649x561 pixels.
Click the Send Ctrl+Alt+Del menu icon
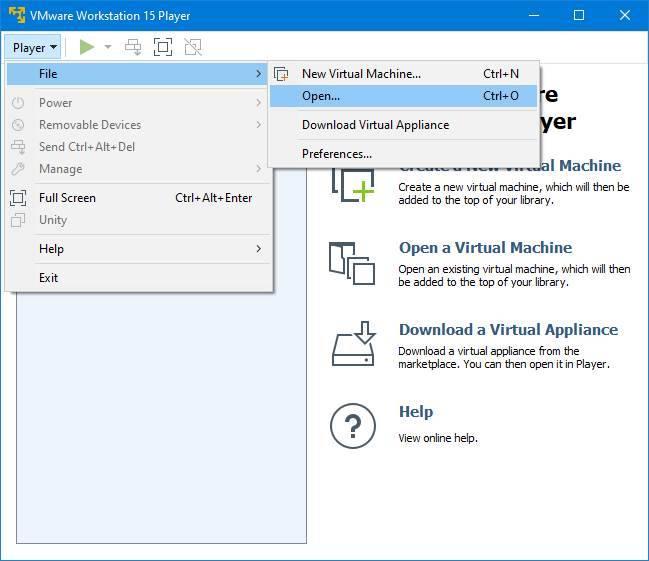tap(18, 147)
